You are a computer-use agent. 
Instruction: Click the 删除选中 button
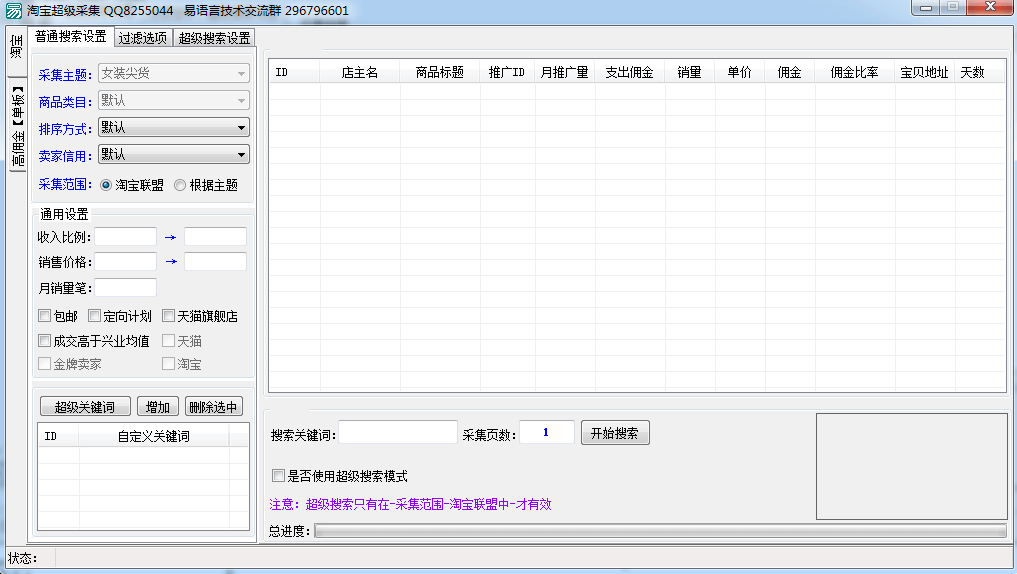pos(213,407)
